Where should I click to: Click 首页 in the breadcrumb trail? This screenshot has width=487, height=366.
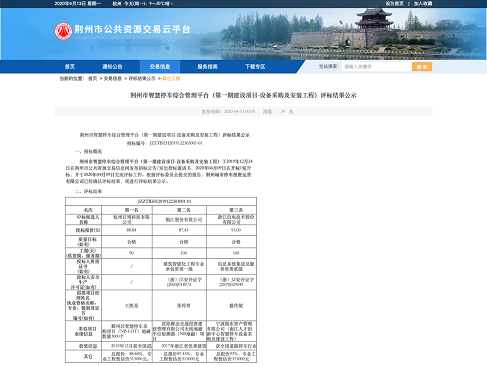pos(92,79)
